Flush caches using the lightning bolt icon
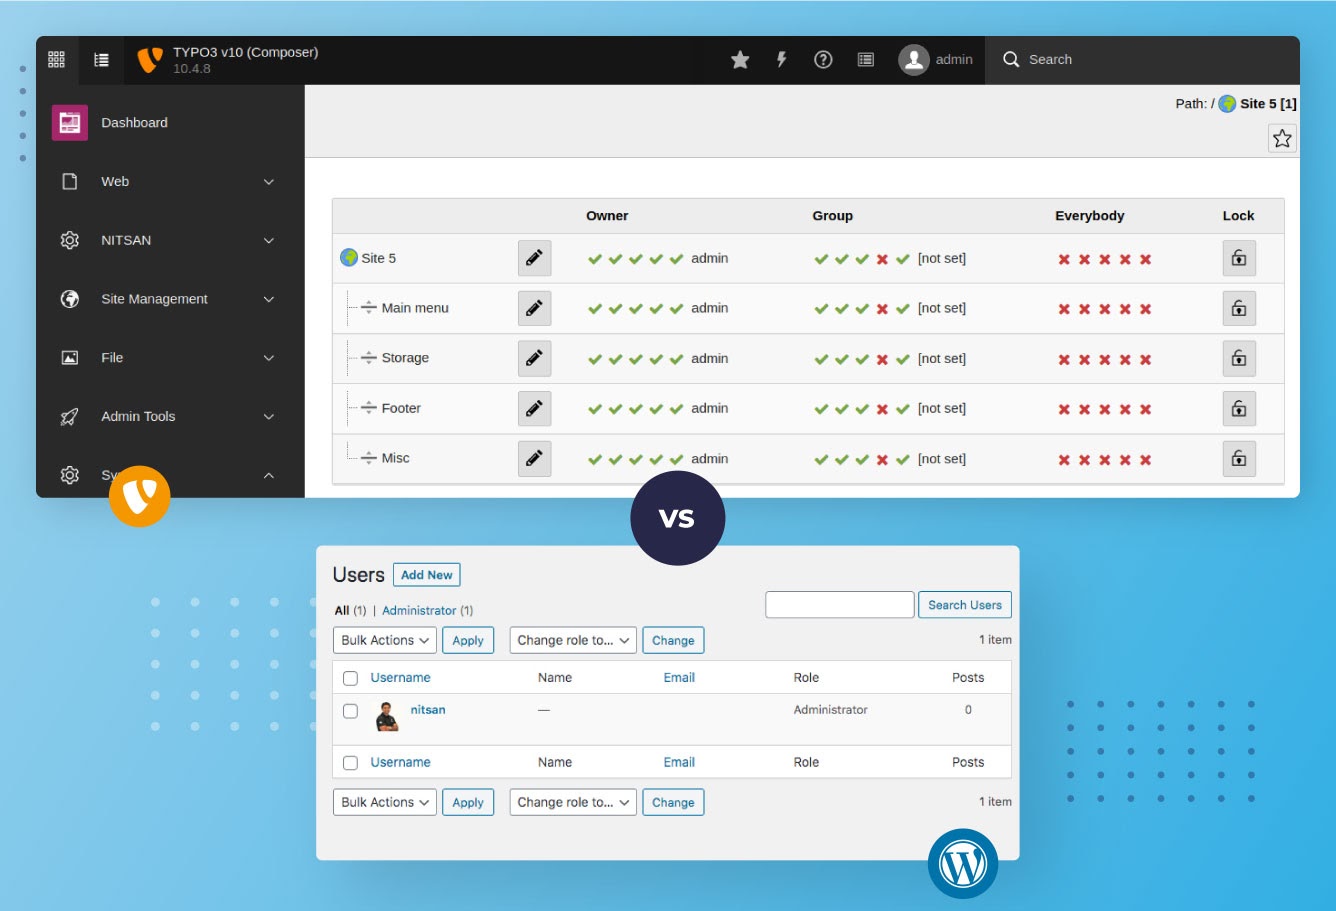Viewport: 1336px width, 911px height. point(781,59)
